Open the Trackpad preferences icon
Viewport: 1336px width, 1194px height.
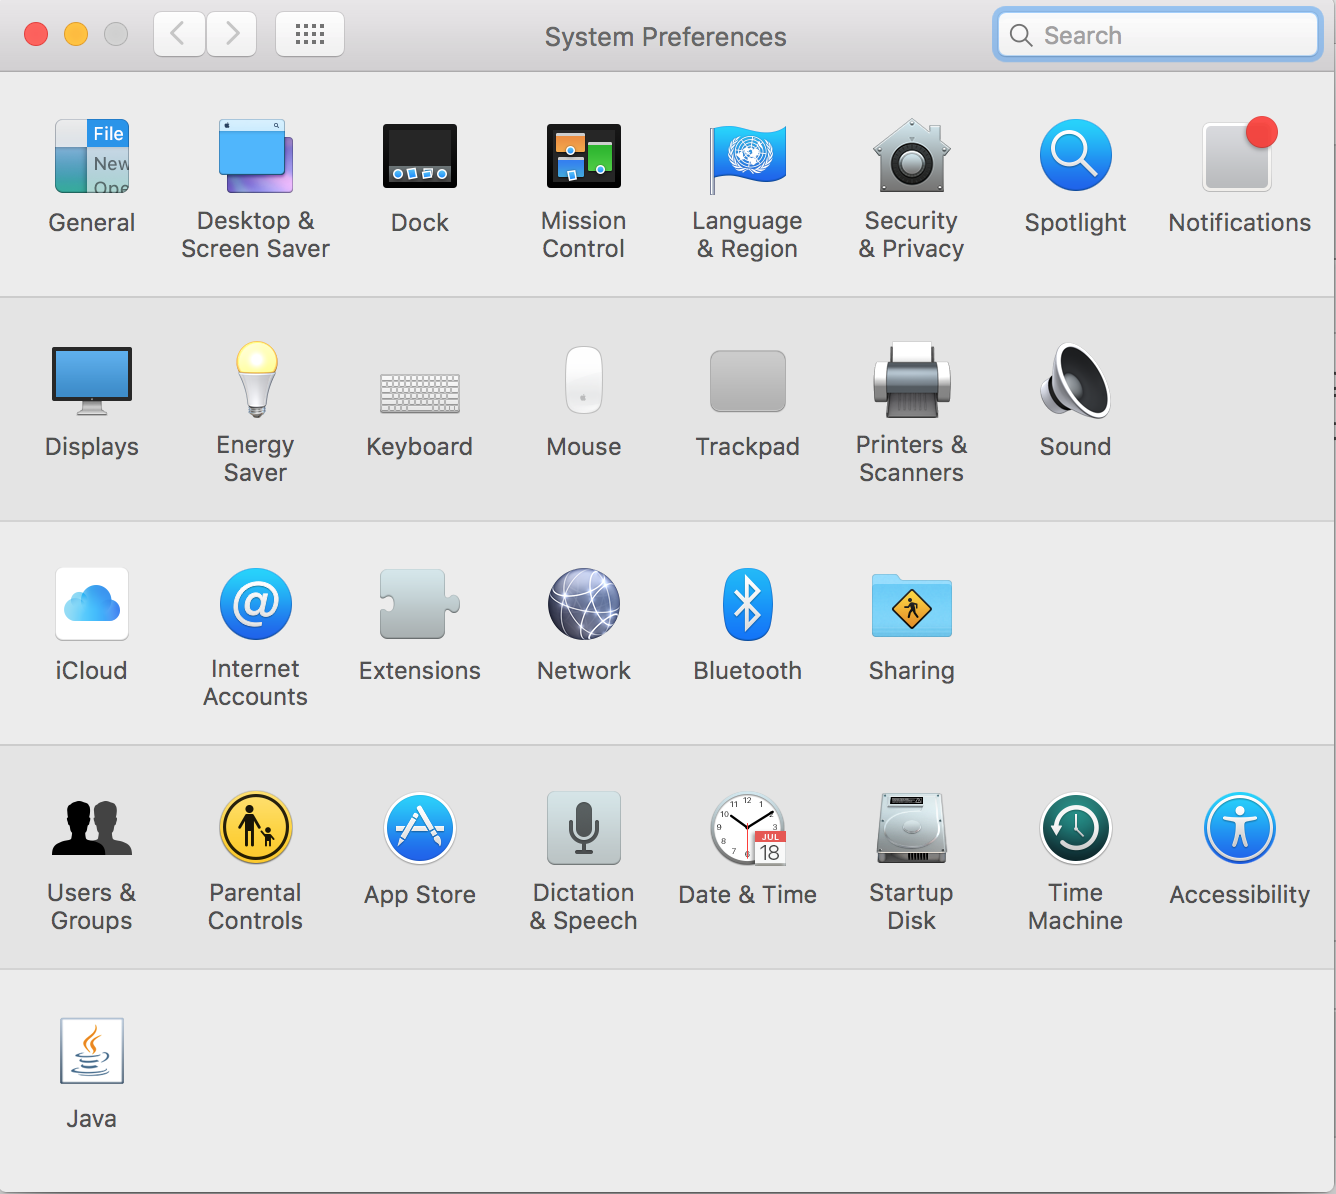pyautogui.click(x=748, y=381)
